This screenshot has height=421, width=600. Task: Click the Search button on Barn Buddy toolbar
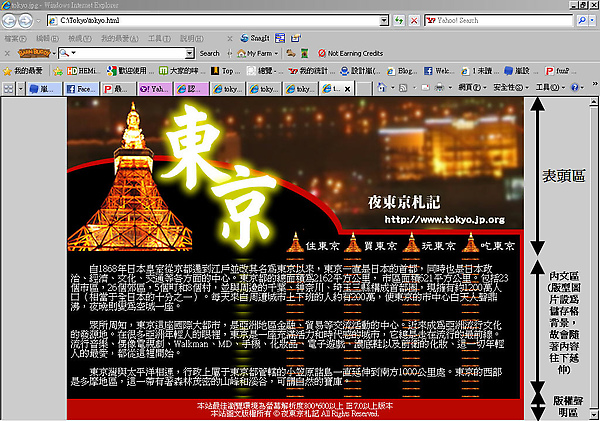(210, 53)
